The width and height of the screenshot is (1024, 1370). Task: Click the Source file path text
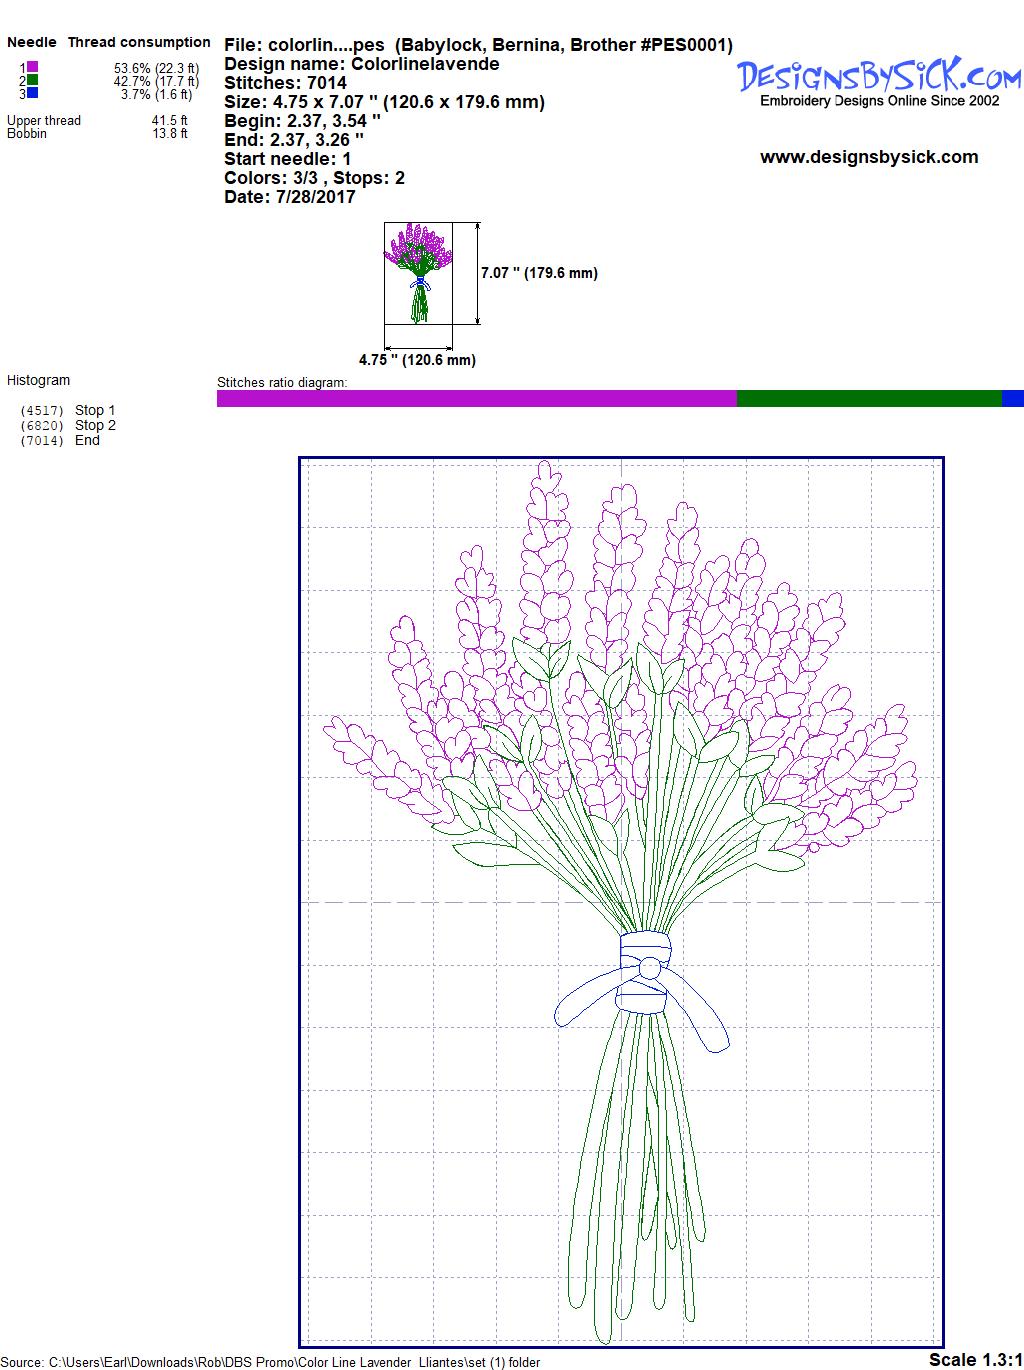(271, 1362)
